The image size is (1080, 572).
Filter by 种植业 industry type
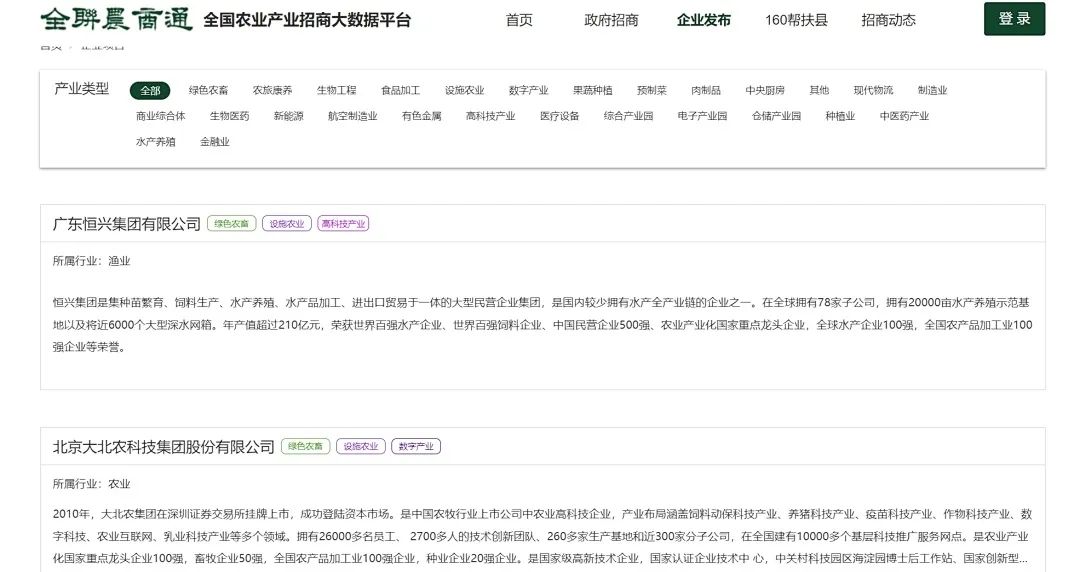840,116
